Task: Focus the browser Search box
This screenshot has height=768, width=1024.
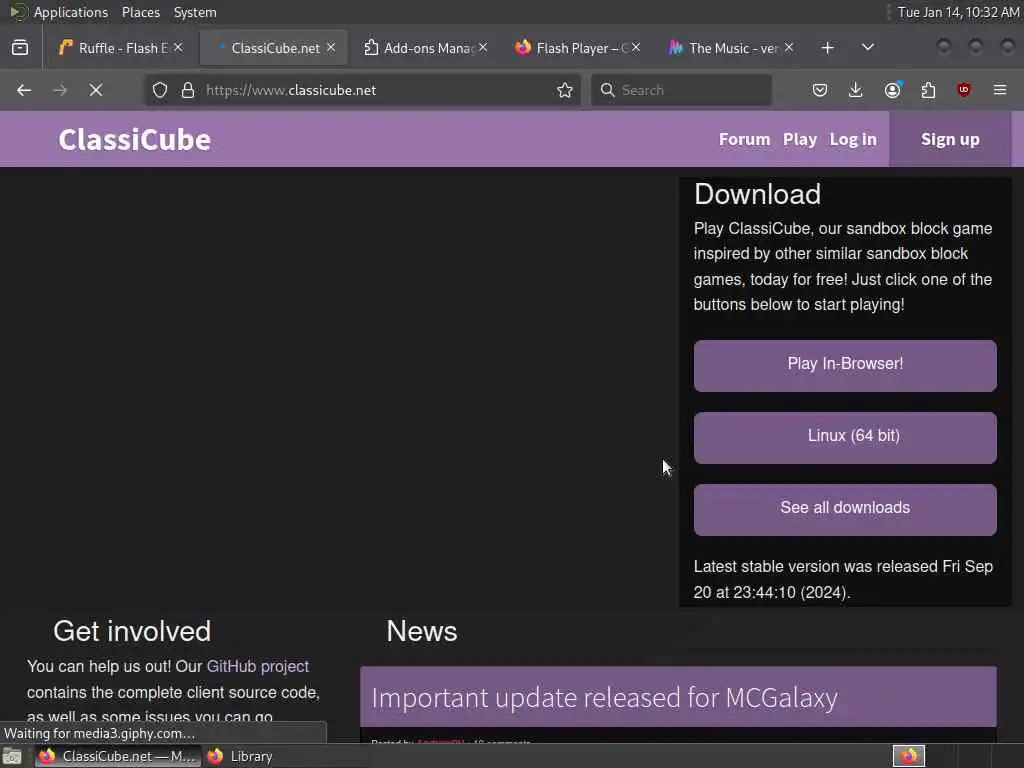Action: coord(682,90)
